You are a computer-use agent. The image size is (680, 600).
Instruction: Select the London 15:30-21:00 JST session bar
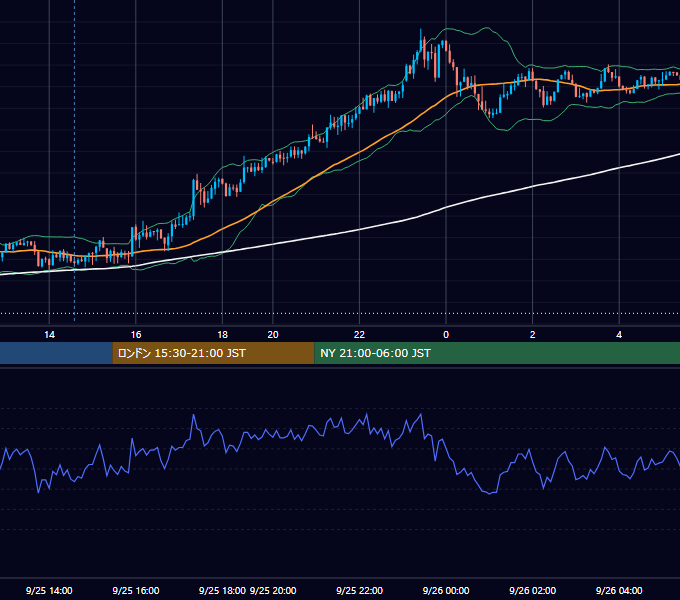[213, 353]
